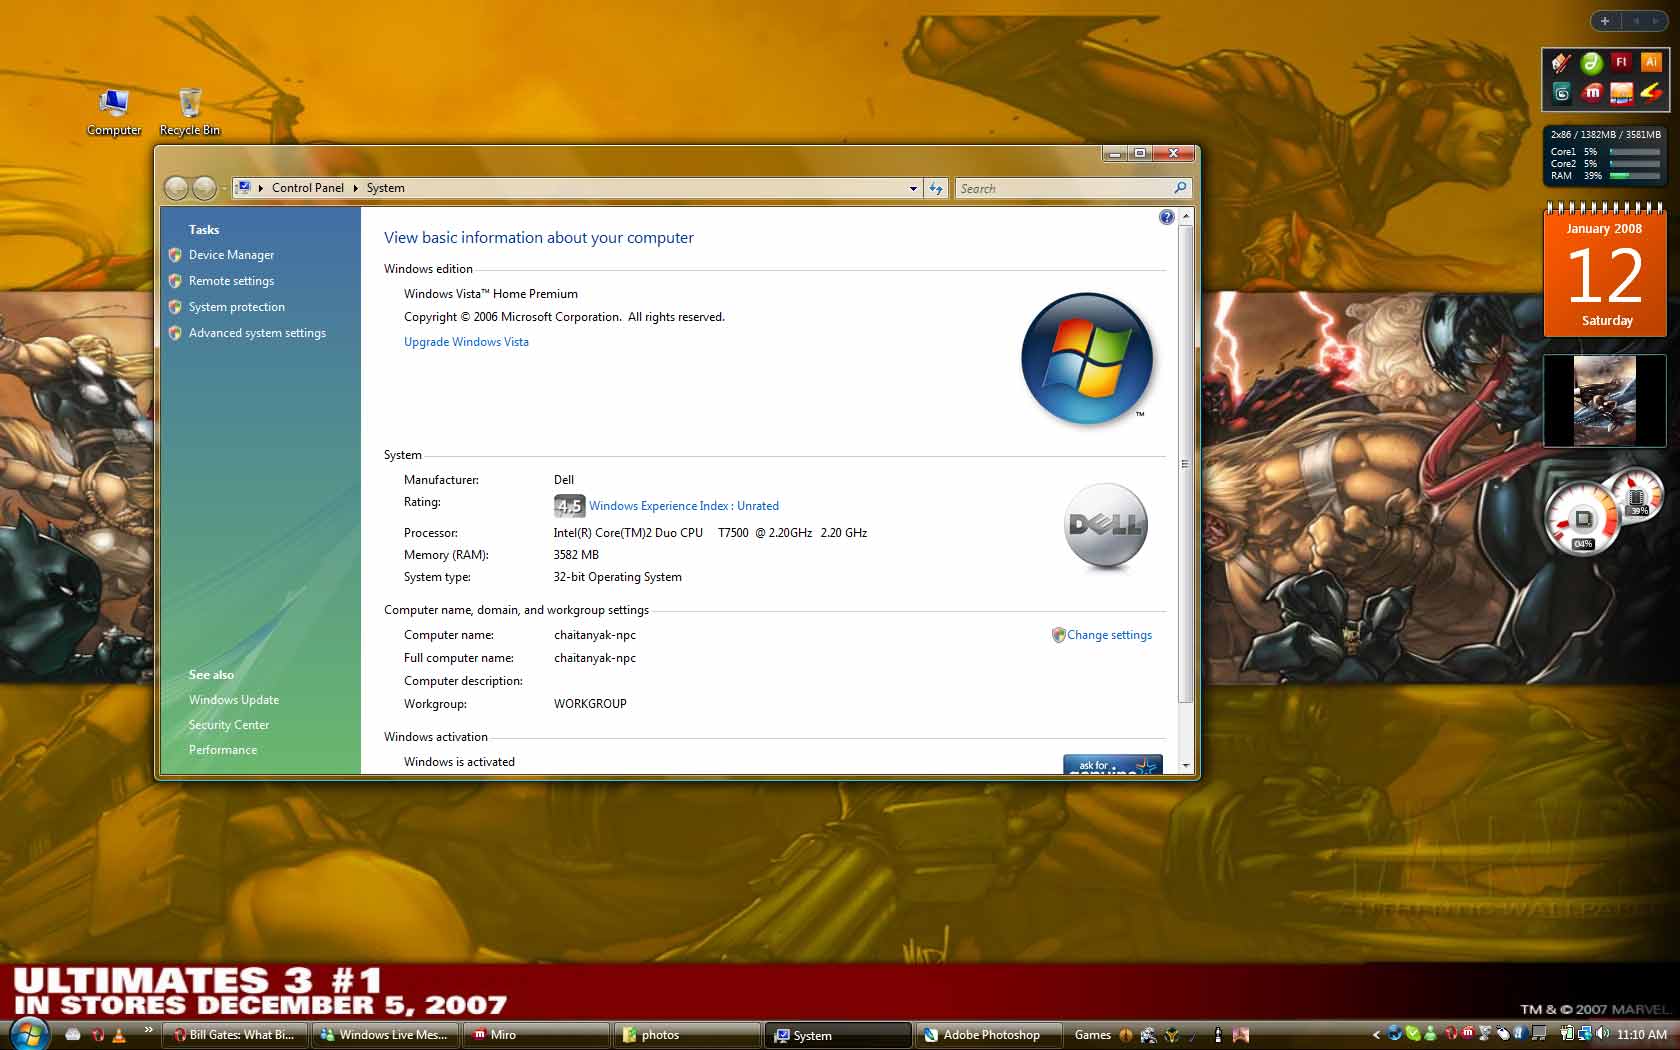Click the red headphones quick launch icon
Image resolution: width=1680 pixels, height=1050 pixels.
coord(97,1035)
